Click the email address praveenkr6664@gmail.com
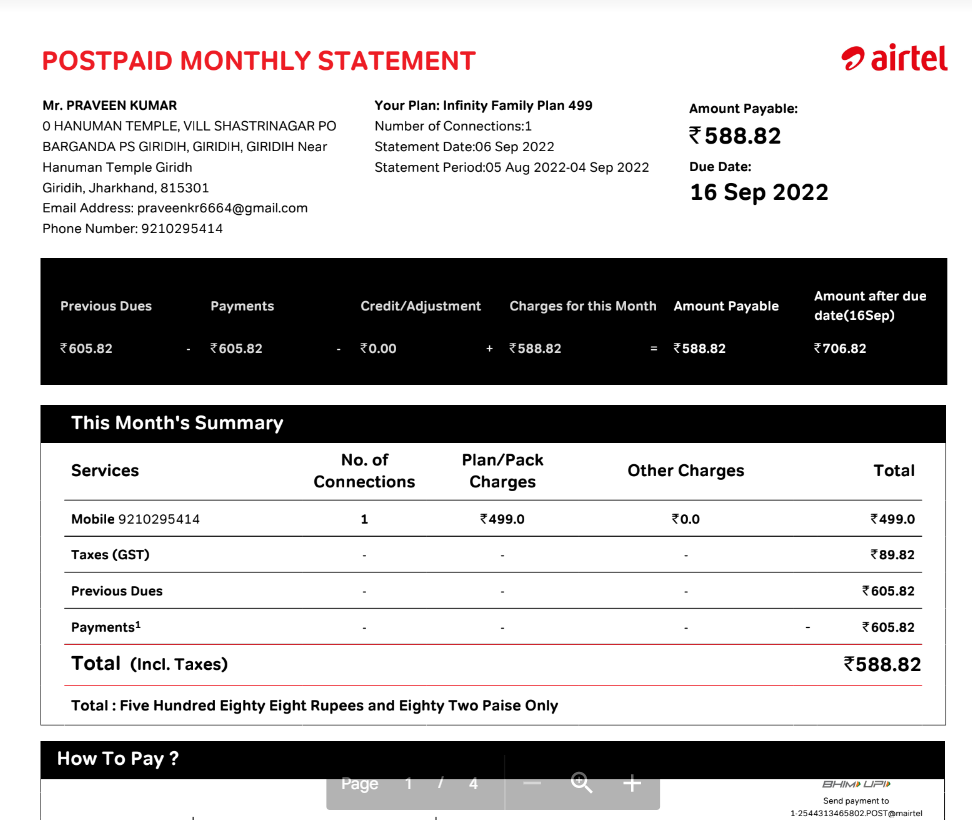The width and height of the screenshot is (972, 820). pos(222,208)
